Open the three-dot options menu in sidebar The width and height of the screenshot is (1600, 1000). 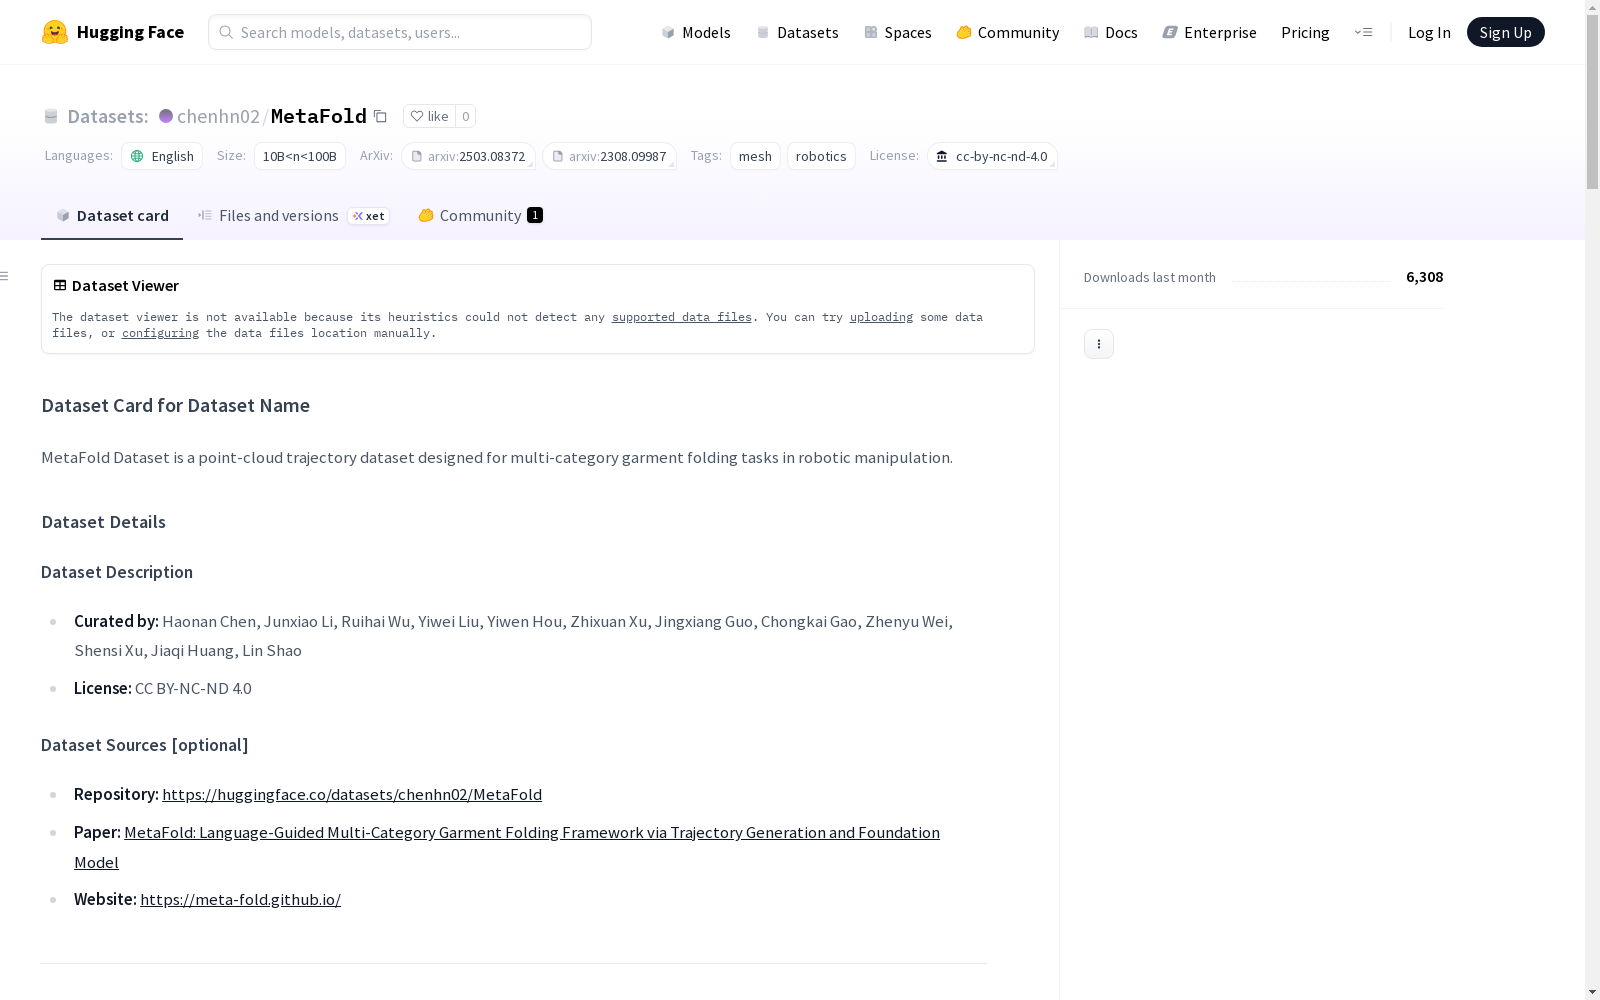(x=1098, y=344)
